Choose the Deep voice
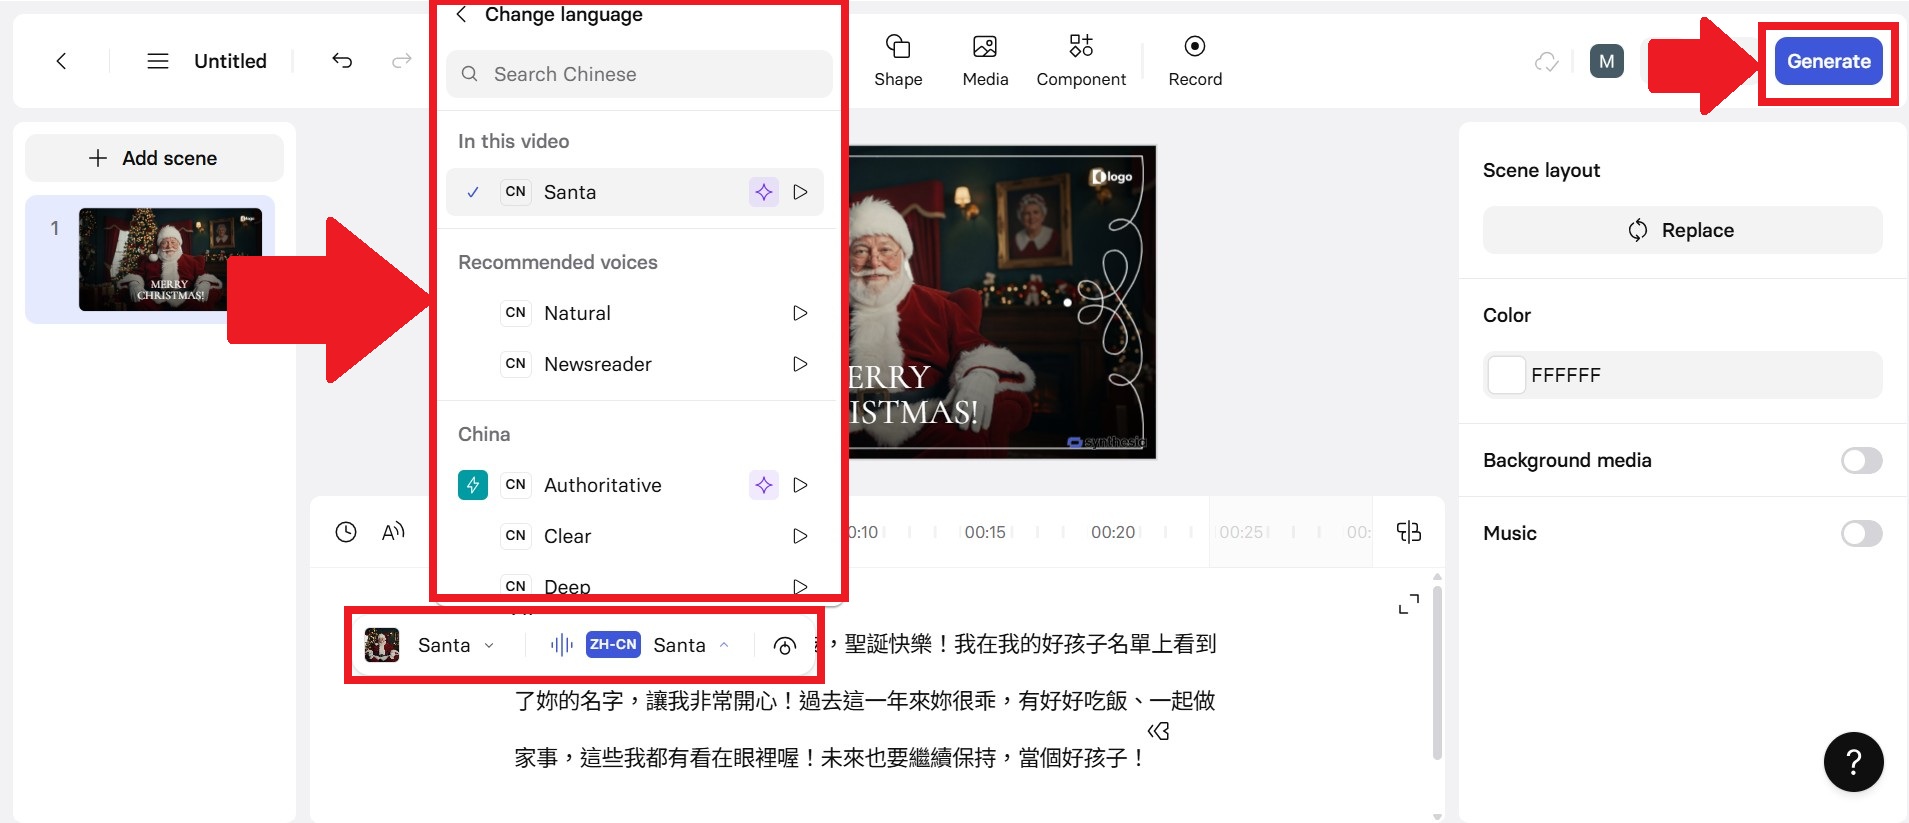Image resolution: width=1909 pixels, height=823 pixels. (x=635, y=586)
